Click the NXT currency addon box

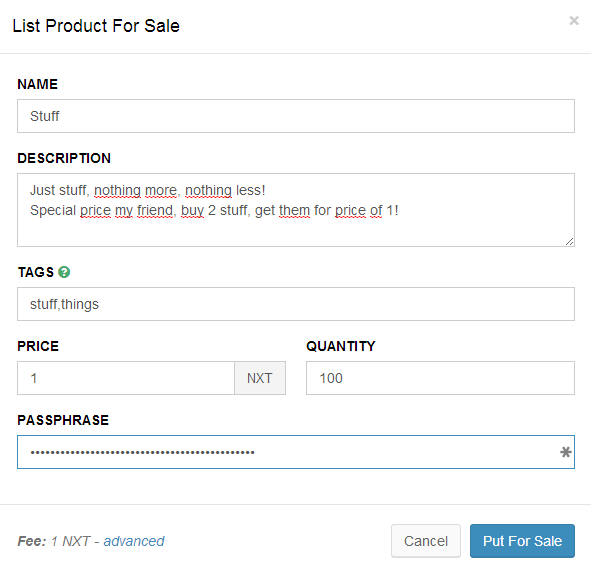pyautogui.click(x=260, y=378)
